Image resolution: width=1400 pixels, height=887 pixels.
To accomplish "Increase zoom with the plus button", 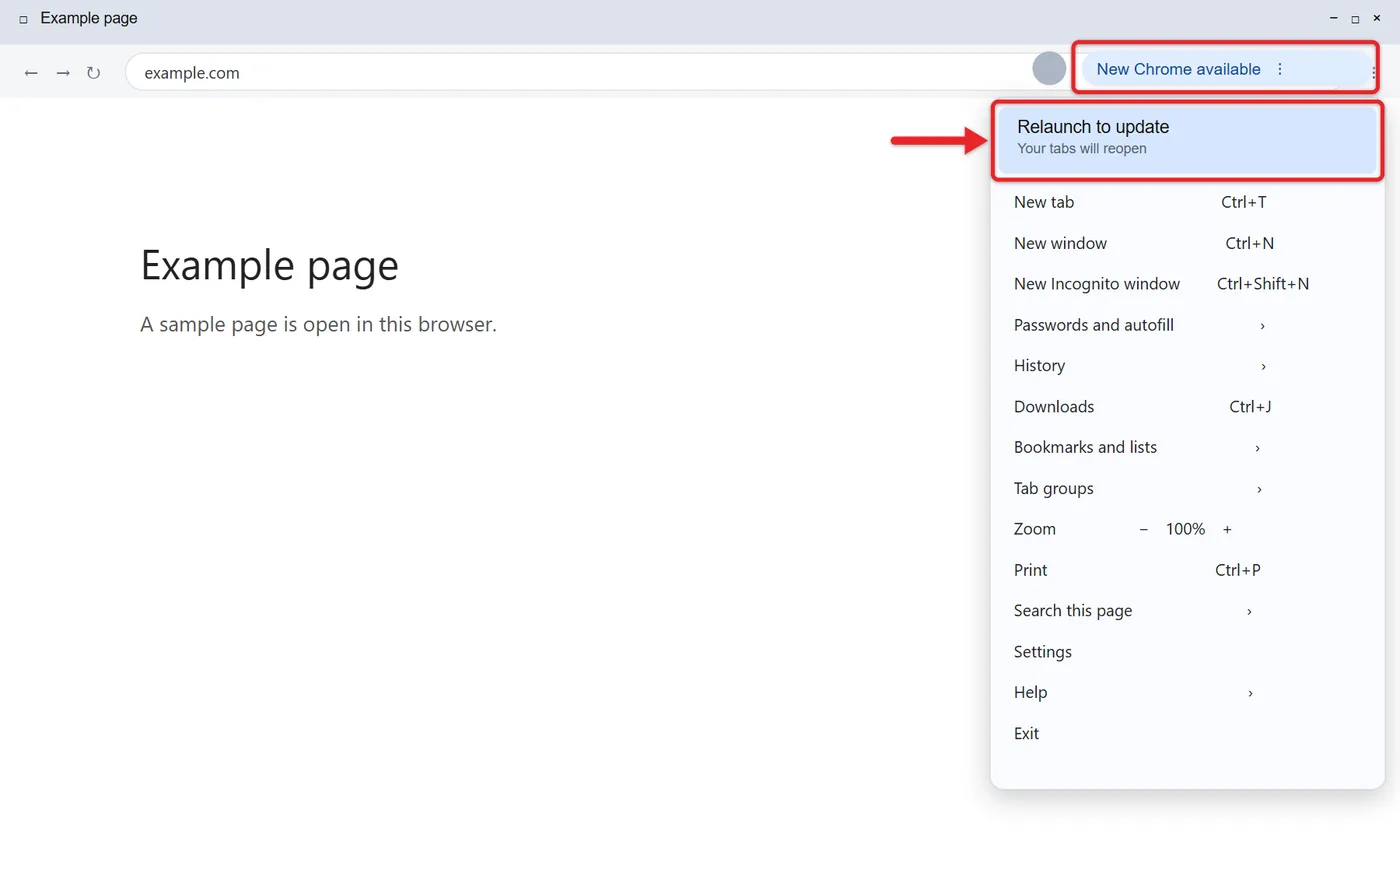I will point(1227,529).
